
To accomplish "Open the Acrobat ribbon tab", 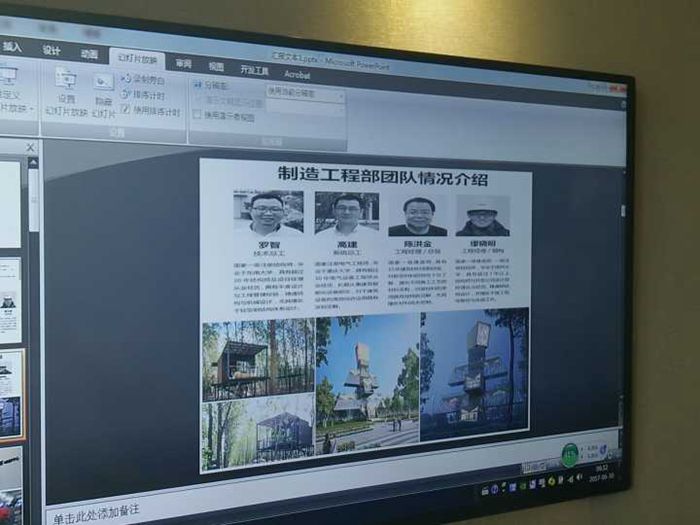I will coord(296,75).
